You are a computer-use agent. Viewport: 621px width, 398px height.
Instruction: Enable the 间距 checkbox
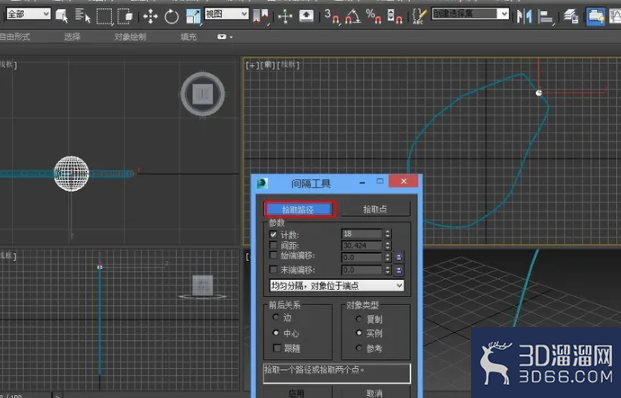click(273, 246)
